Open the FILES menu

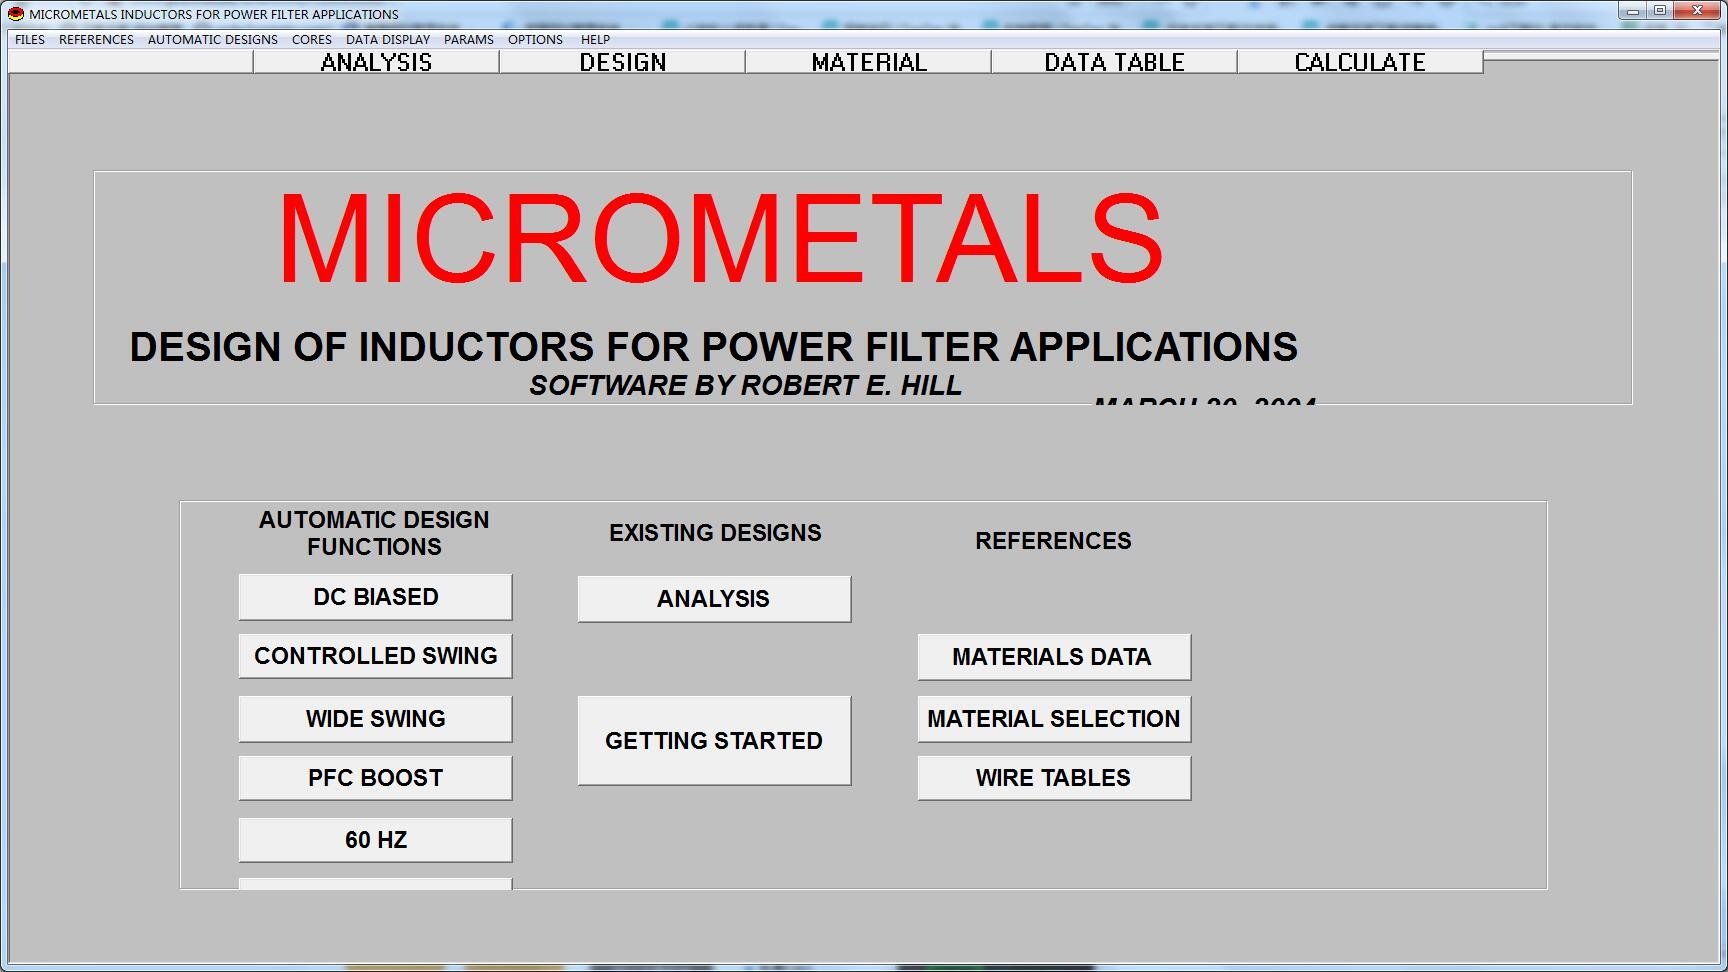click(30, 40)
